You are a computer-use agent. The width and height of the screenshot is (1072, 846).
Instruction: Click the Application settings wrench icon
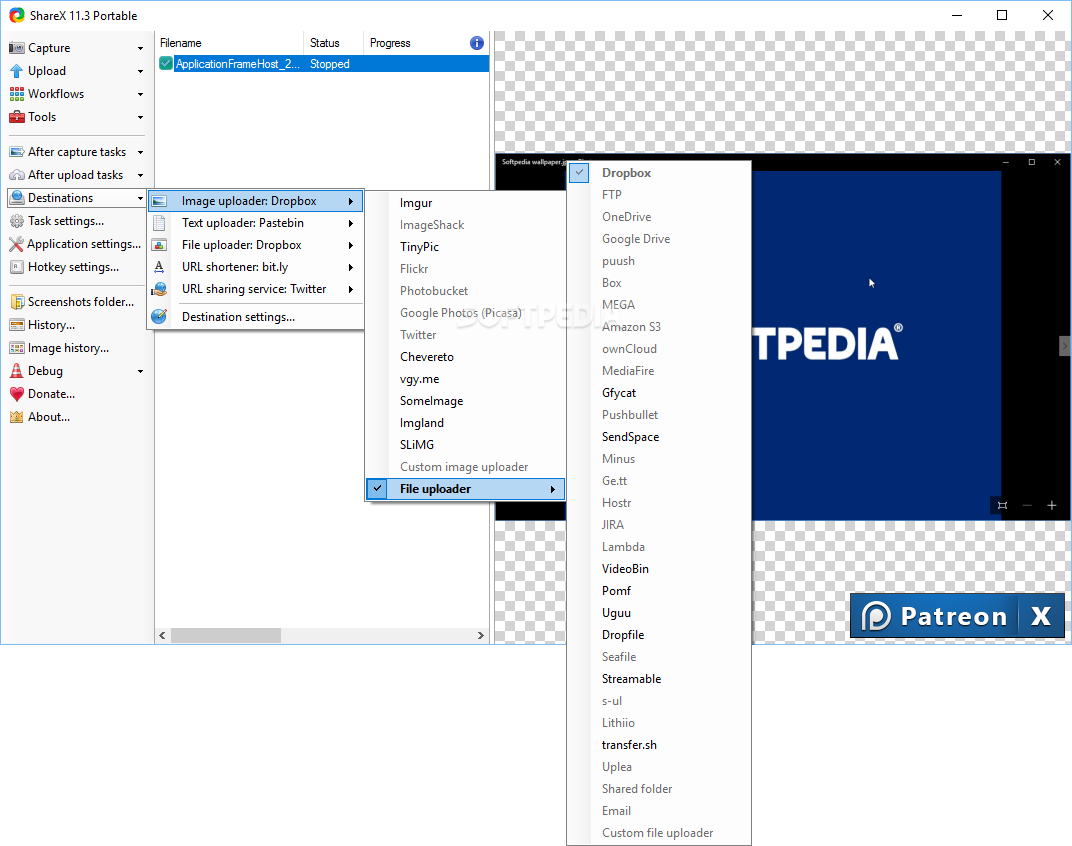(16, 244)
